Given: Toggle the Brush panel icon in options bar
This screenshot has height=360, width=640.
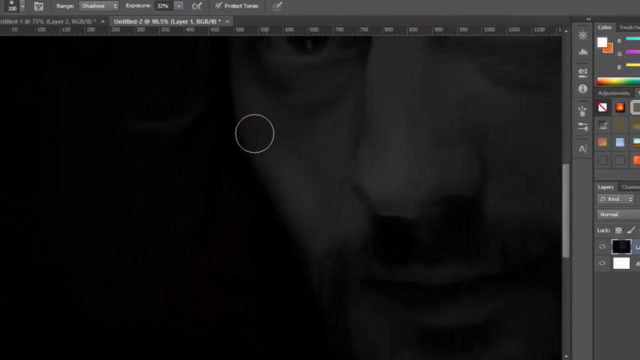Looking at the screenshot, I should point(38,6).
